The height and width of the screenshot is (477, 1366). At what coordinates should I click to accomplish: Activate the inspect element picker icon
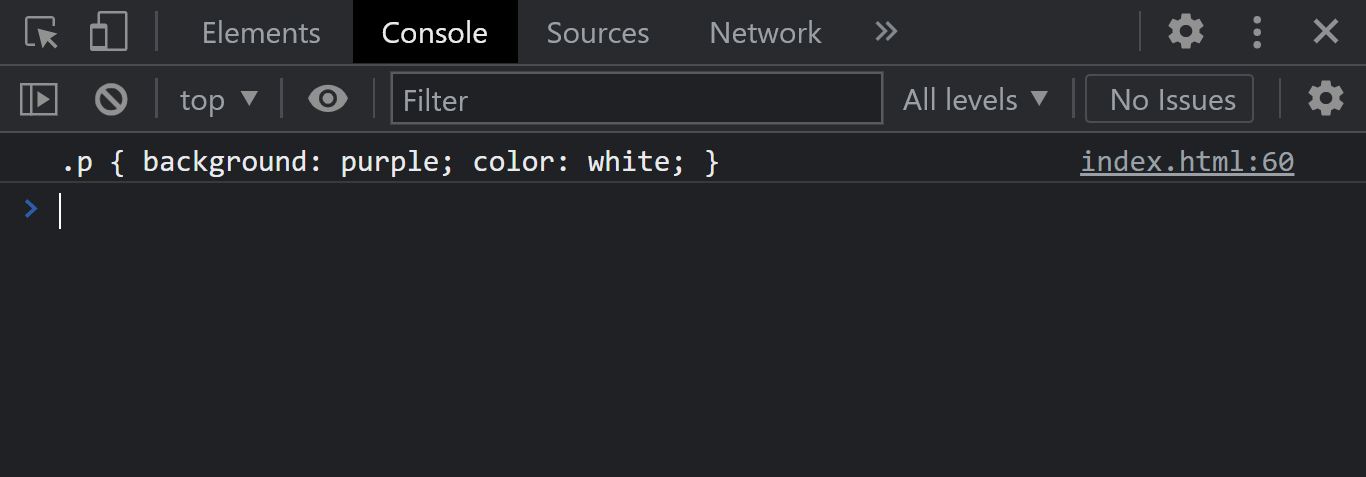42,33
